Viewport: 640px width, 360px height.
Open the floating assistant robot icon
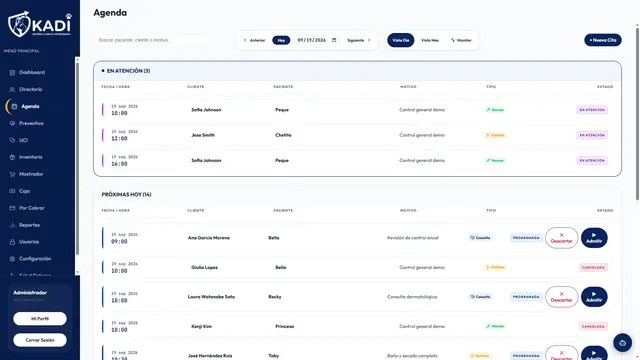(x=622, y=343)
